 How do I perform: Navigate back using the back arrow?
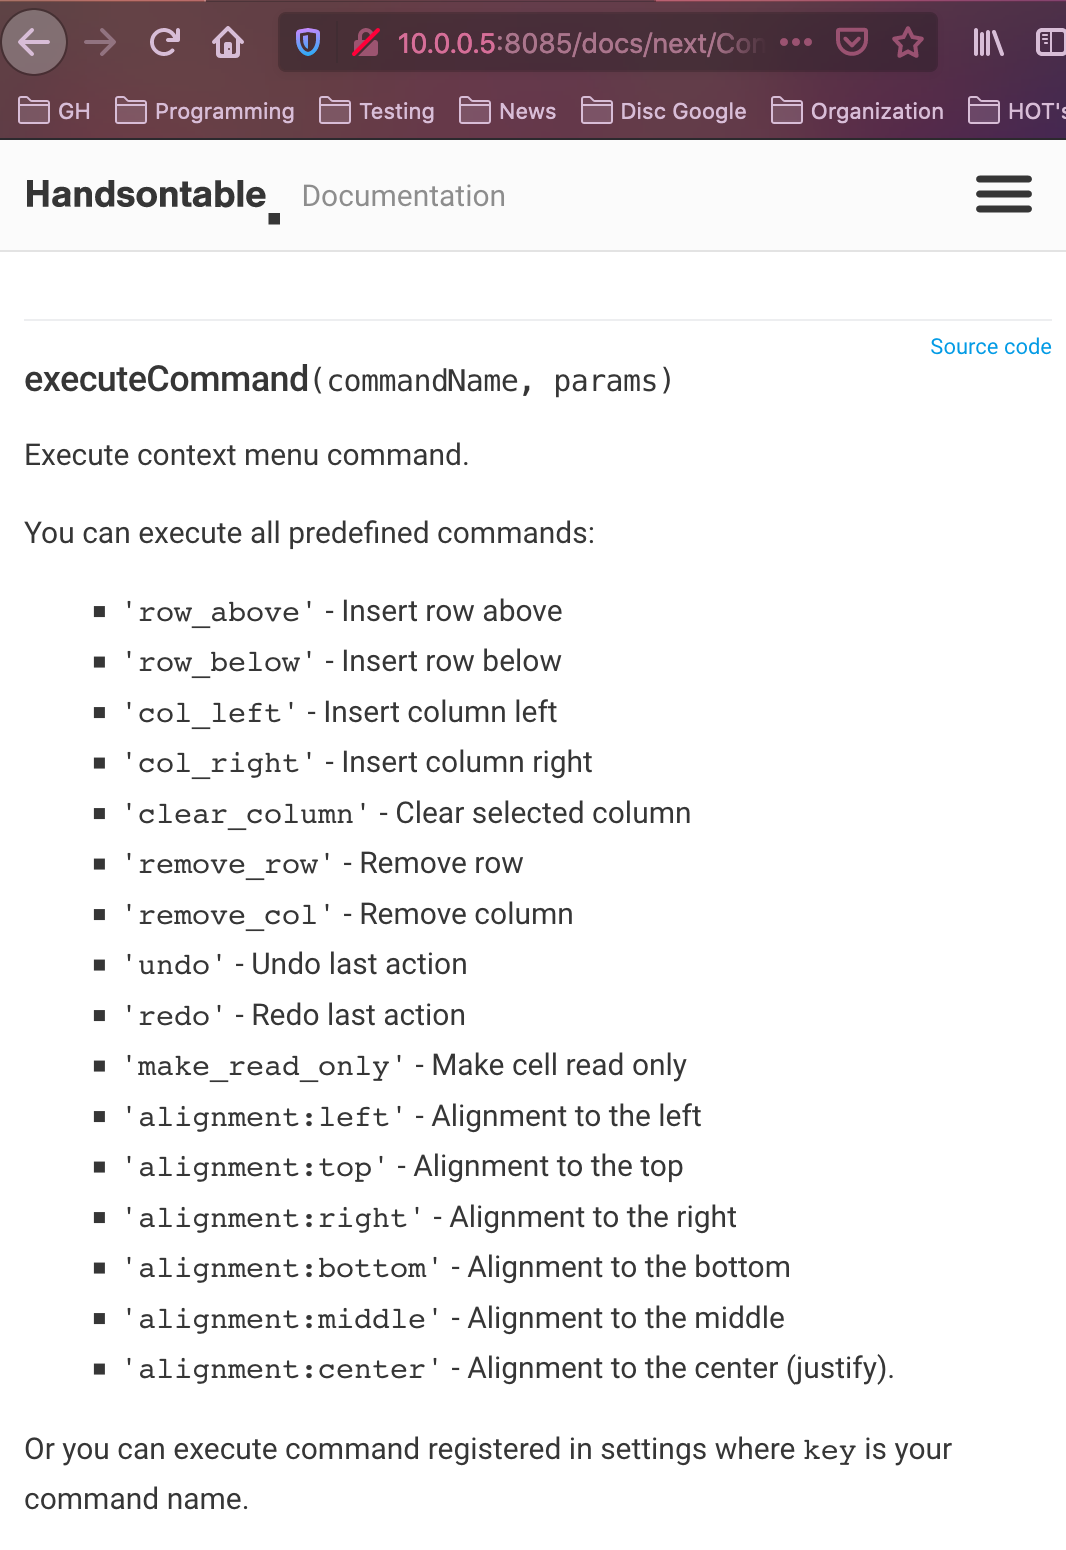pyautogui.click(x=34, y=42)
